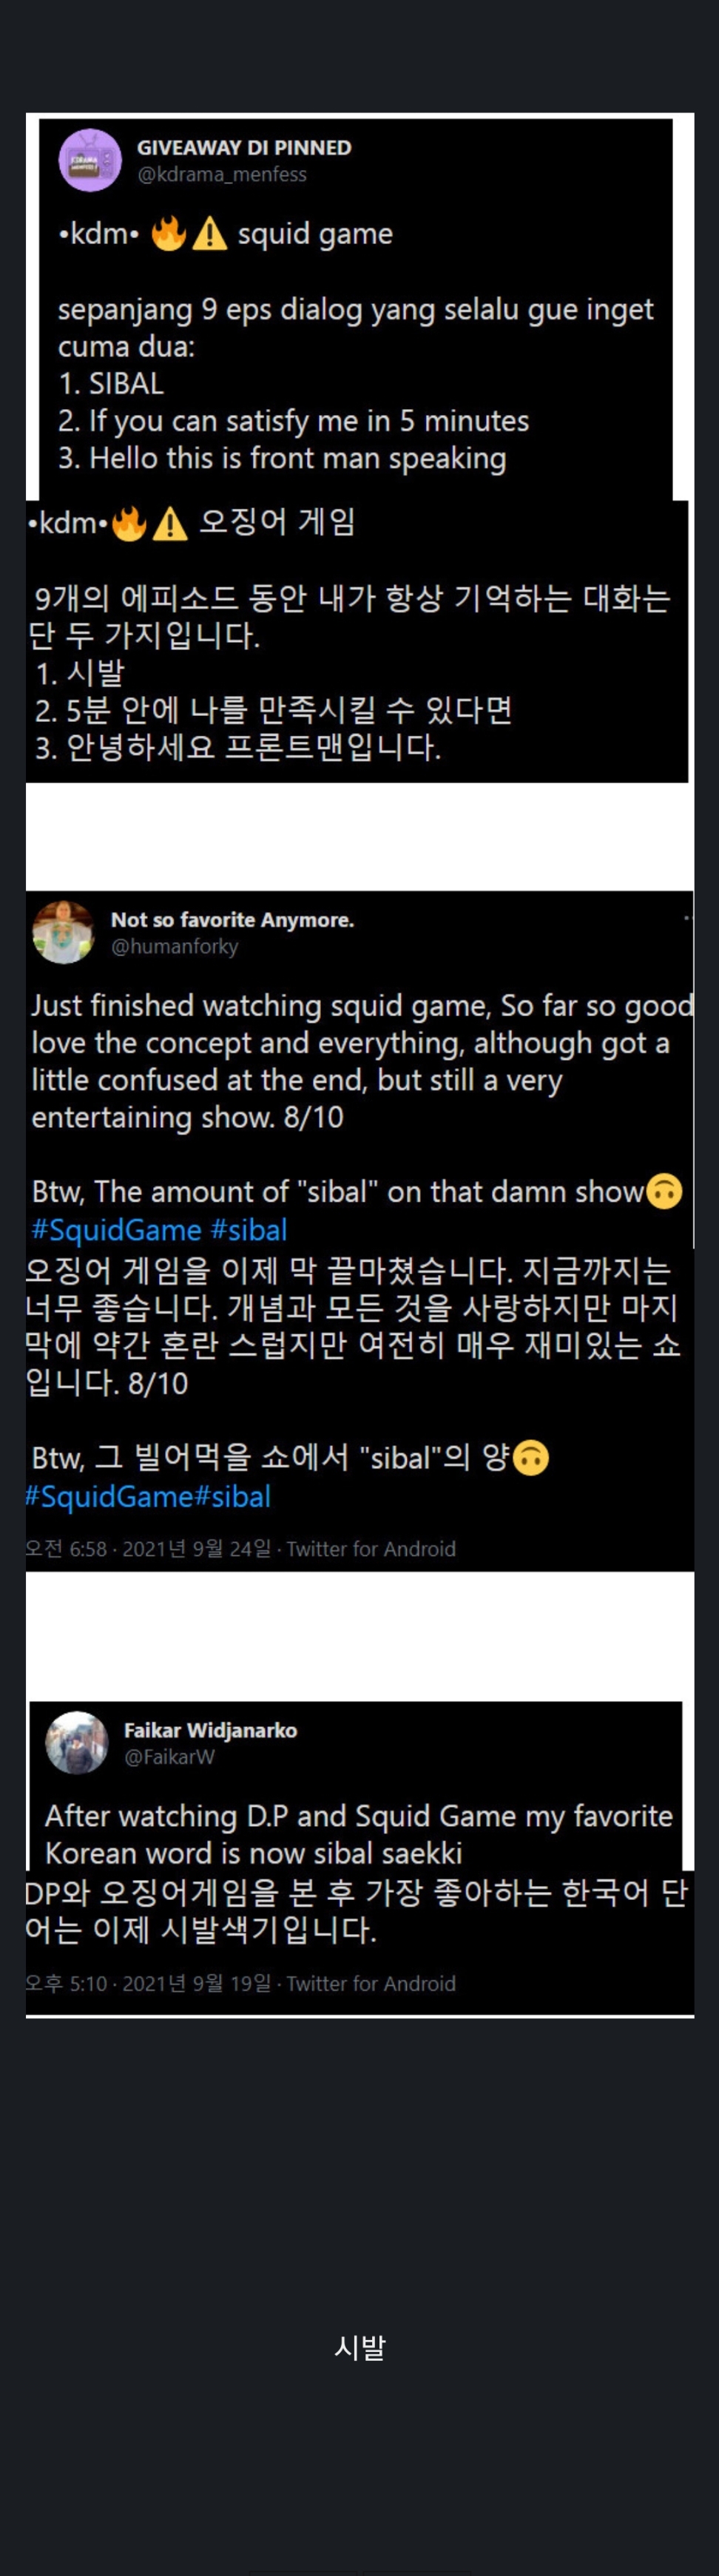
Task: Click the "시발" caption below the tweets
Action: (359, 2348)
